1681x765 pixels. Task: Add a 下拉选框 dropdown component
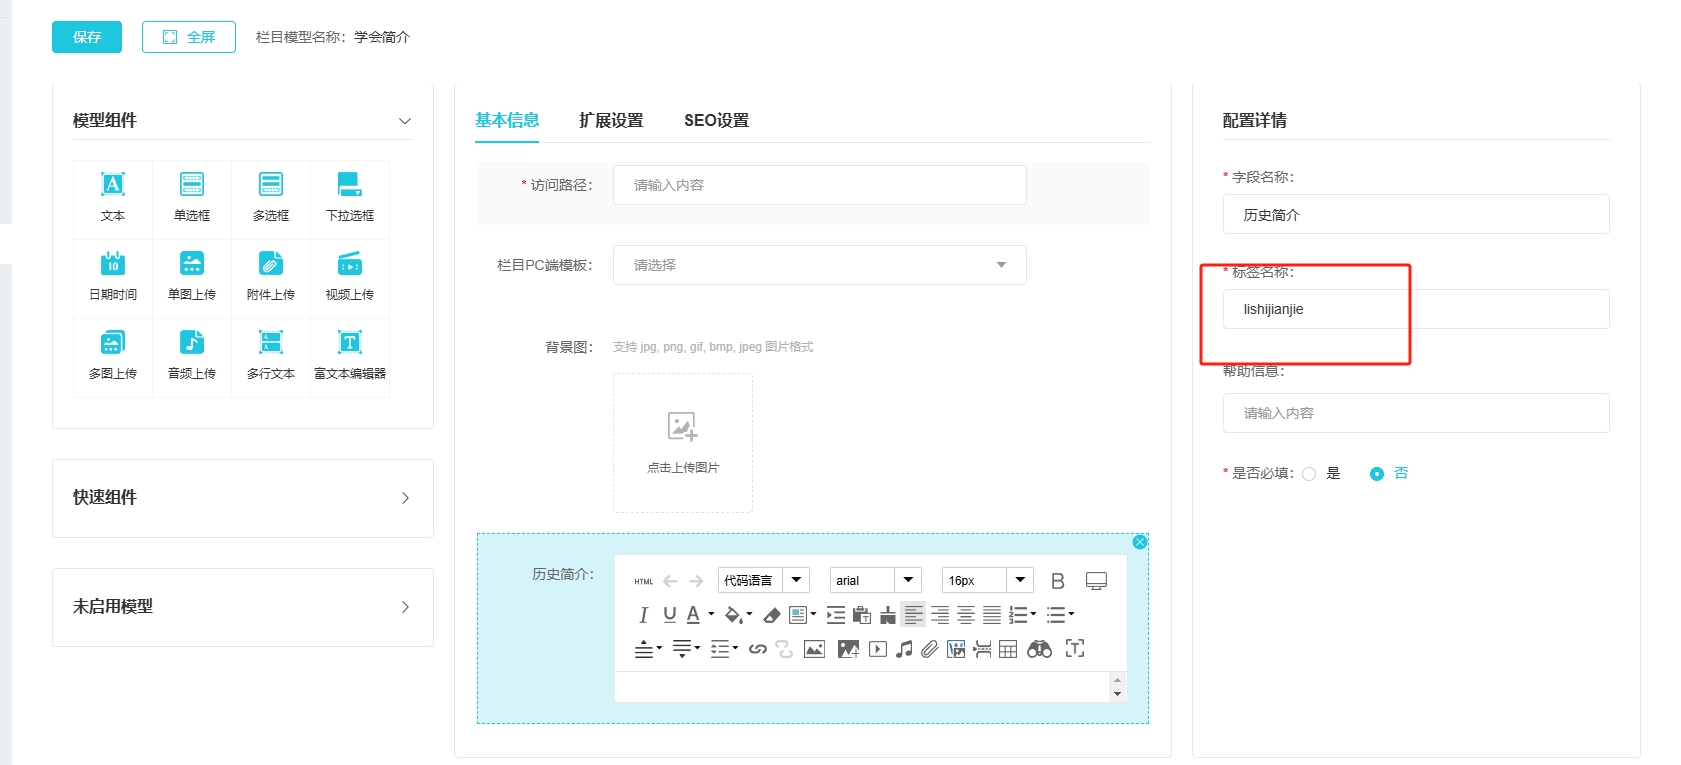click(350, 198)
